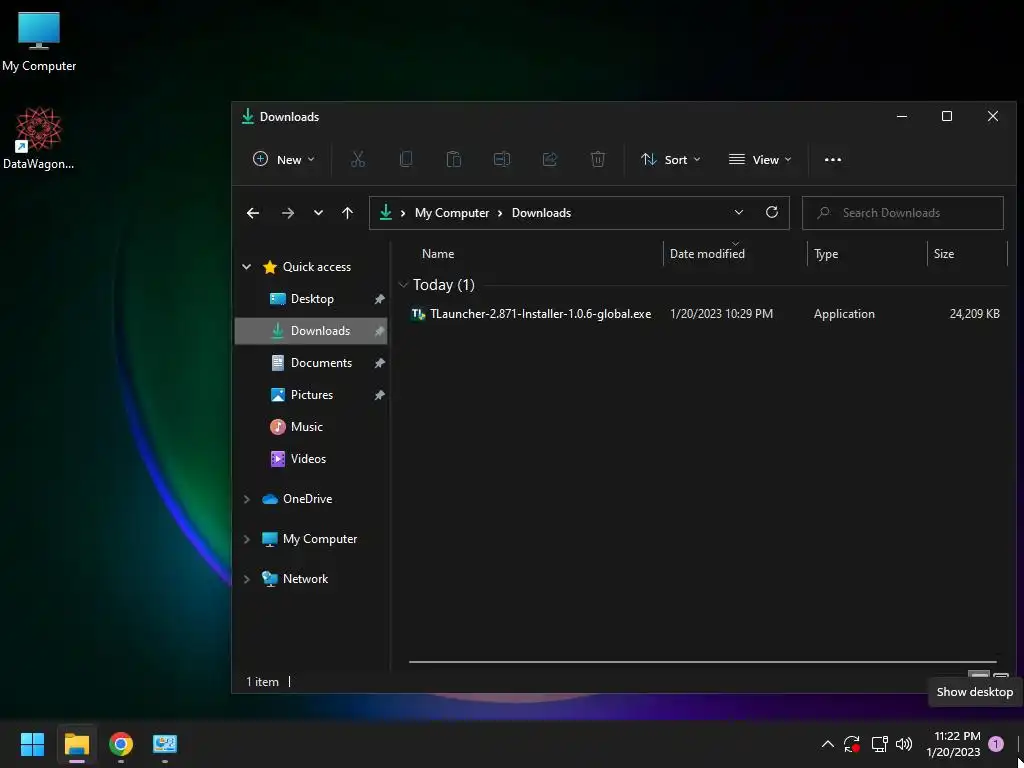Go forward with the right arrow
Image resolution: width=1024 pixels, height=768 pixels.
287,213
